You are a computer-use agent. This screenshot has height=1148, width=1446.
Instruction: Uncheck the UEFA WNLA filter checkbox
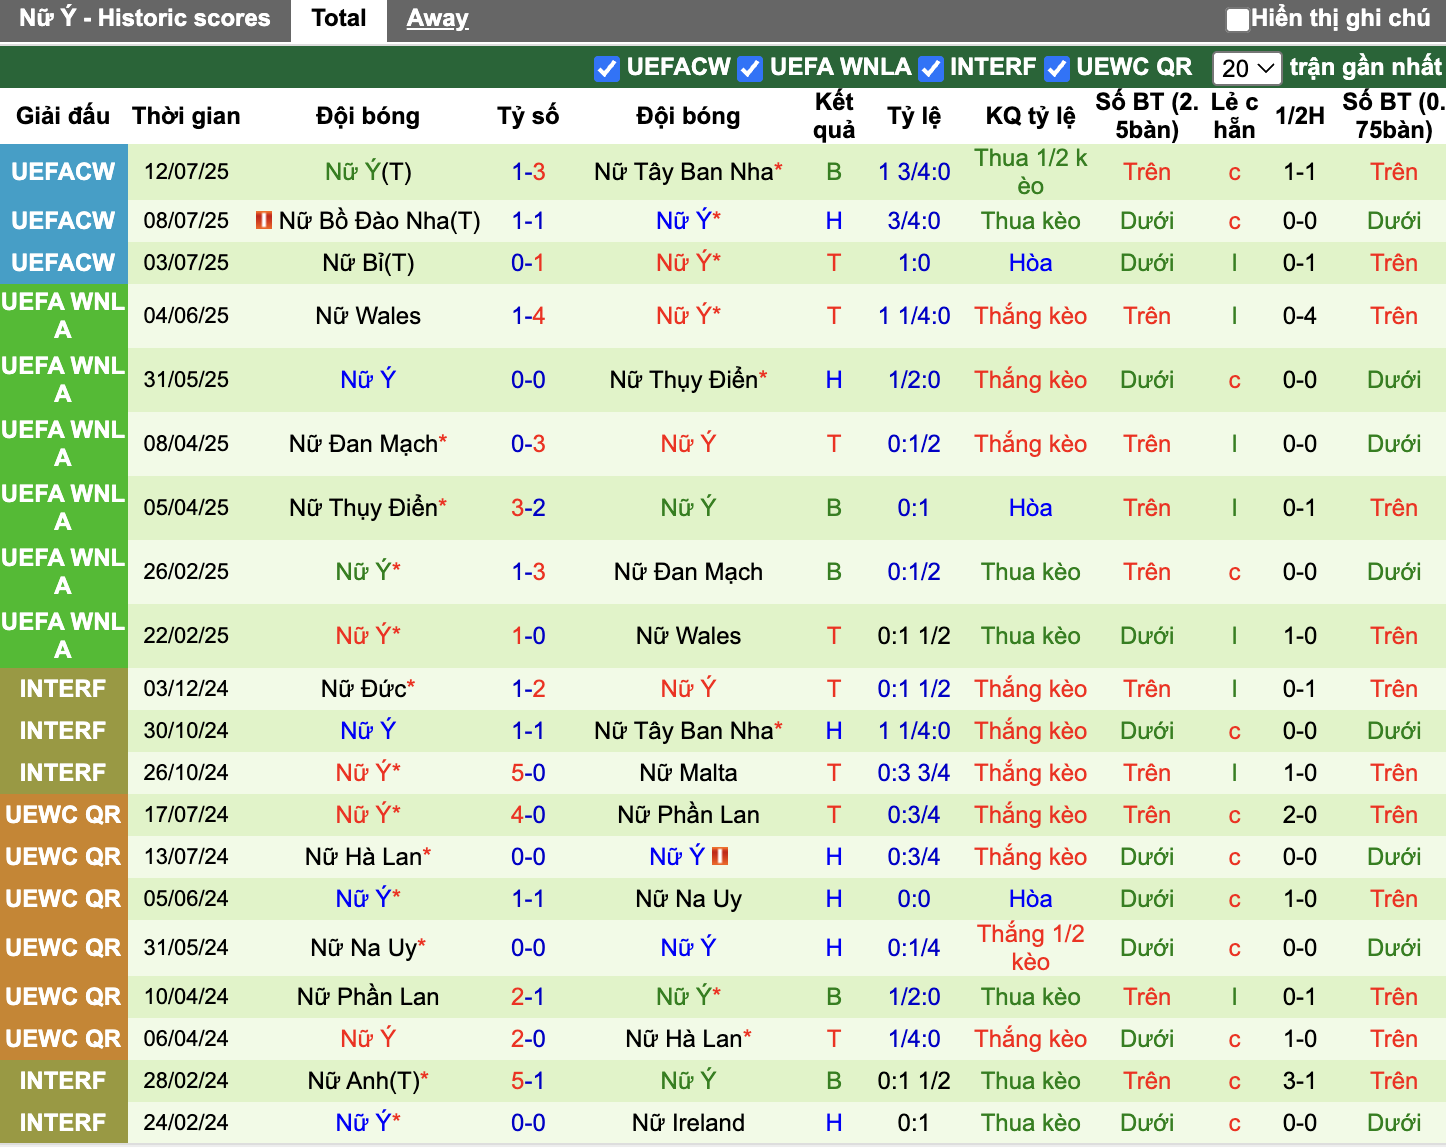coord(750,68)
